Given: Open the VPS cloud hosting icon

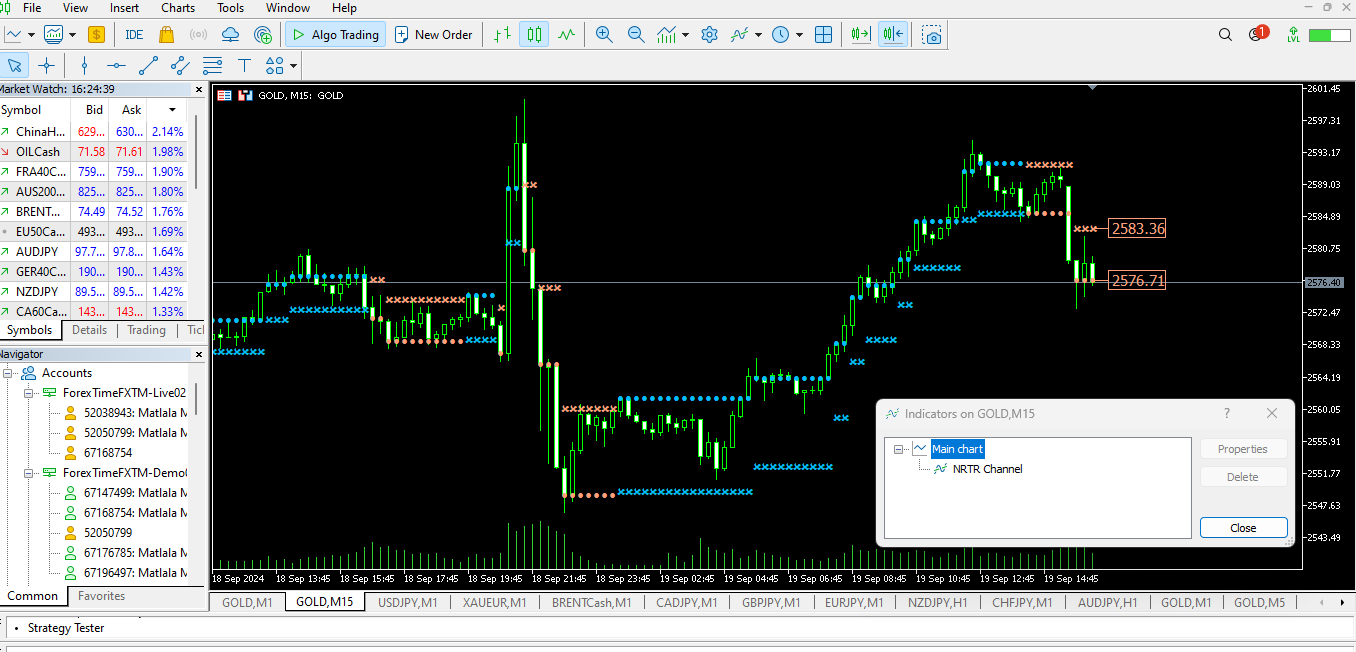Looking at the screenshot, I should tap(230, 35).
